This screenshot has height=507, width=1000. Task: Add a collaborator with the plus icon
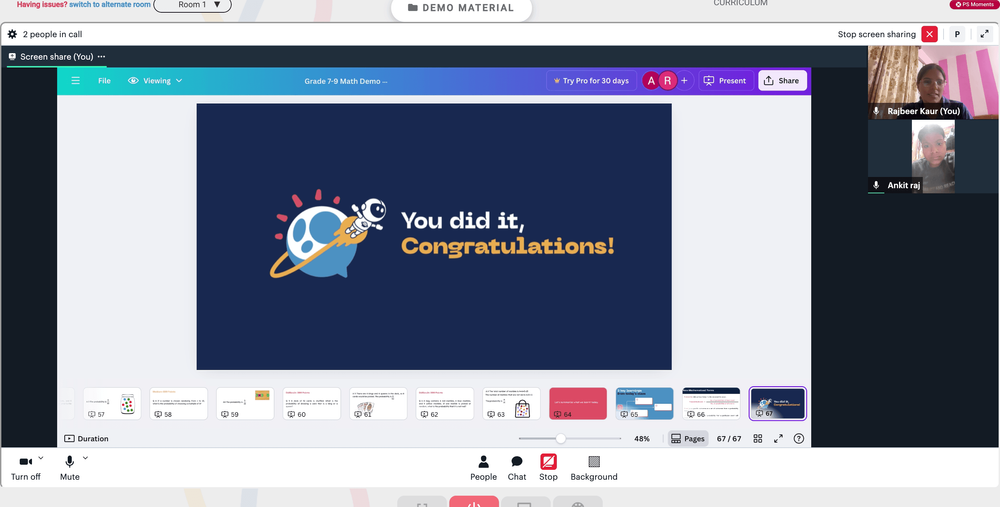click(684, 81)
